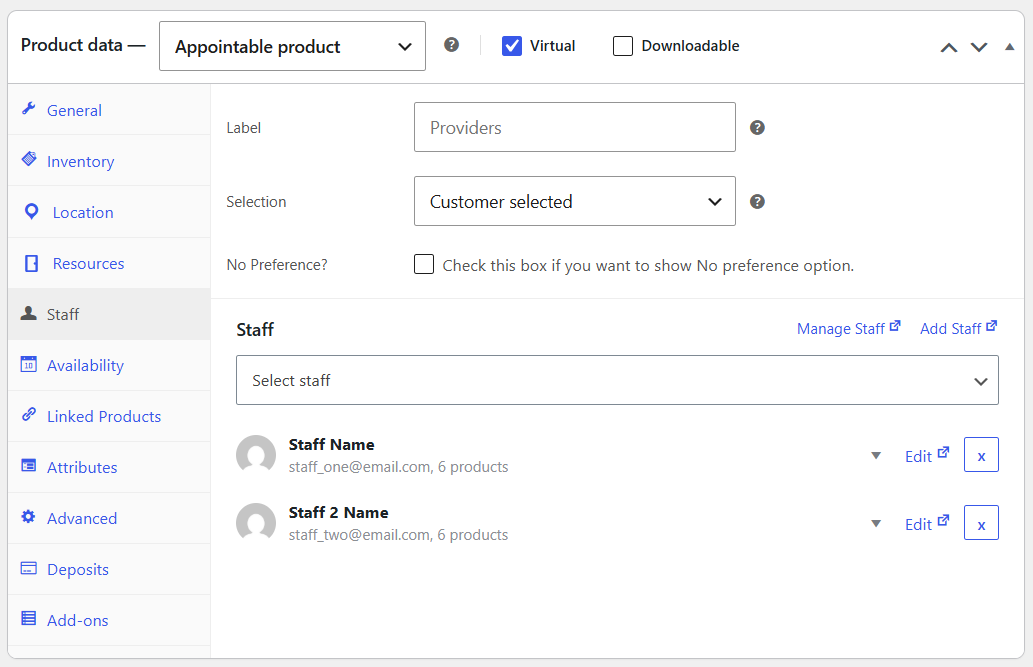Edit the Staff 2 Name entry
The height and width of the screenshot is (667, 1033).
(927, 523)
